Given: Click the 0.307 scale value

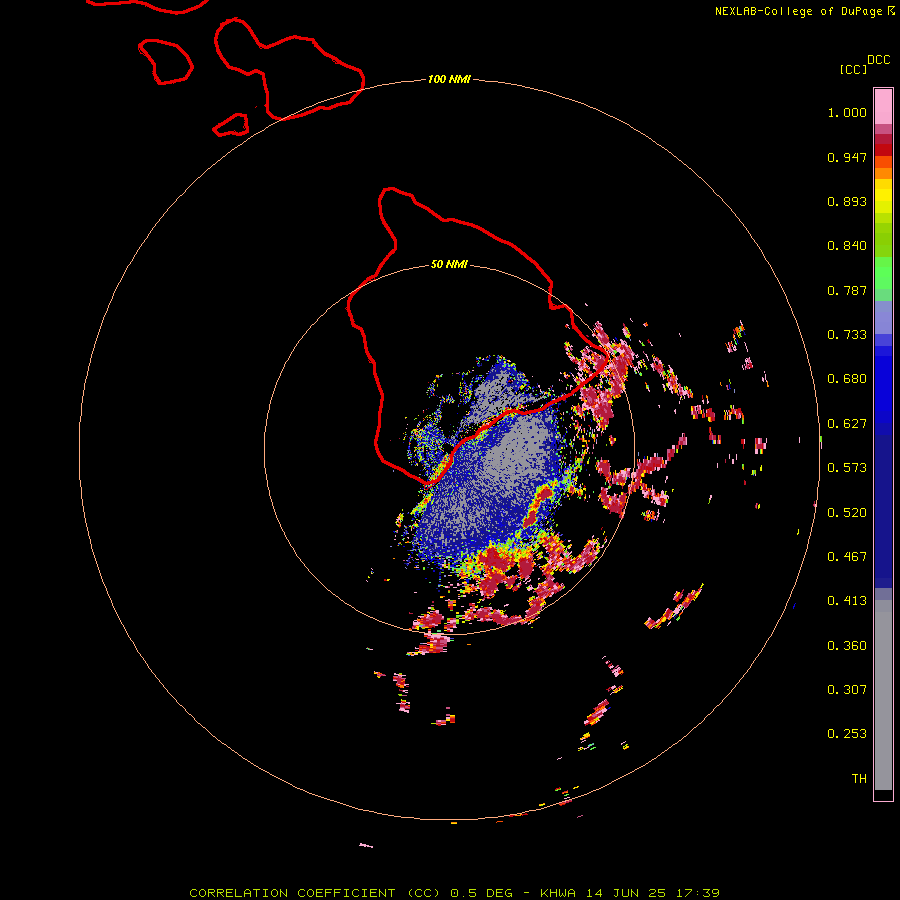Looking at the screenshot, I should click(x=847, y=690).
